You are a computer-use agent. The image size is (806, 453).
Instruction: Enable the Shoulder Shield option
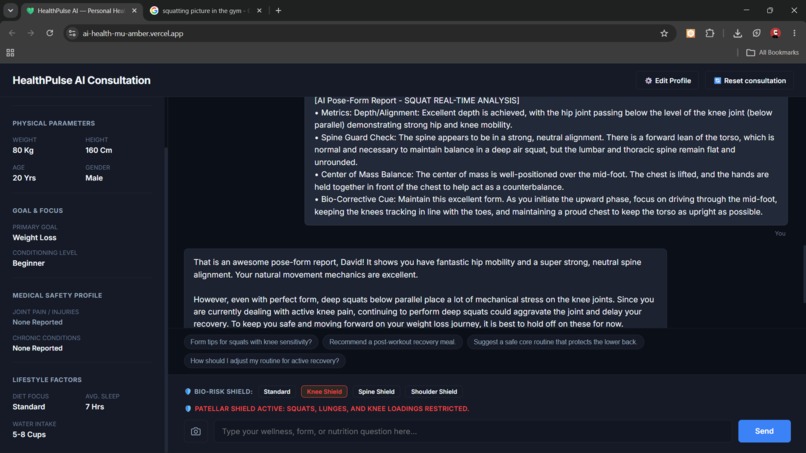434,391
